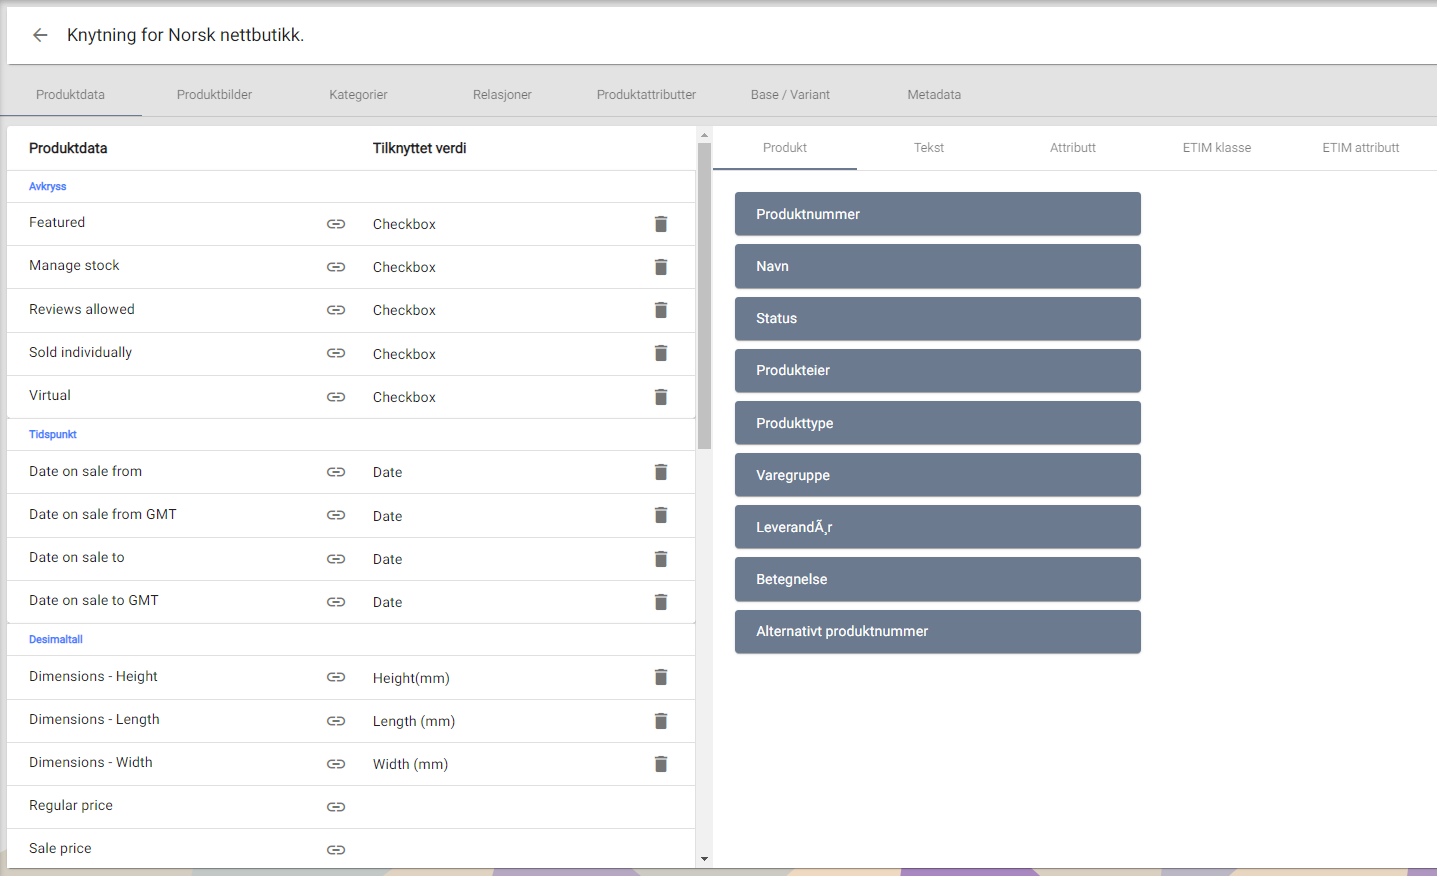Screen dimensions: 1437x876
Task: Click link icon for Reviews allowed
Action: 336,310
